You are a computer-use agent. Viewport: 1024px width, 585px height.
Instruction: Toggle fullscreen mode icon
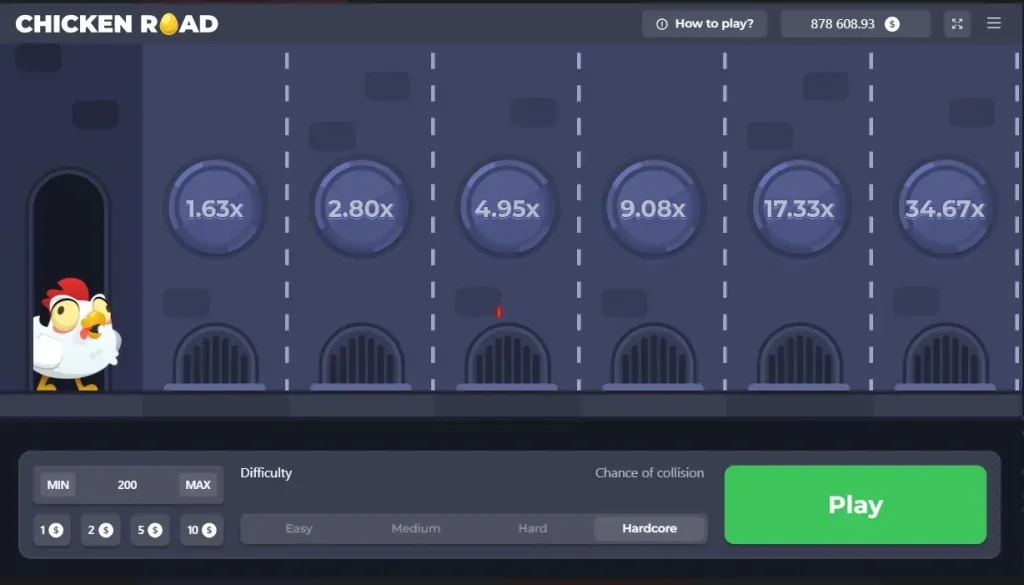click(x=957, y=24)
